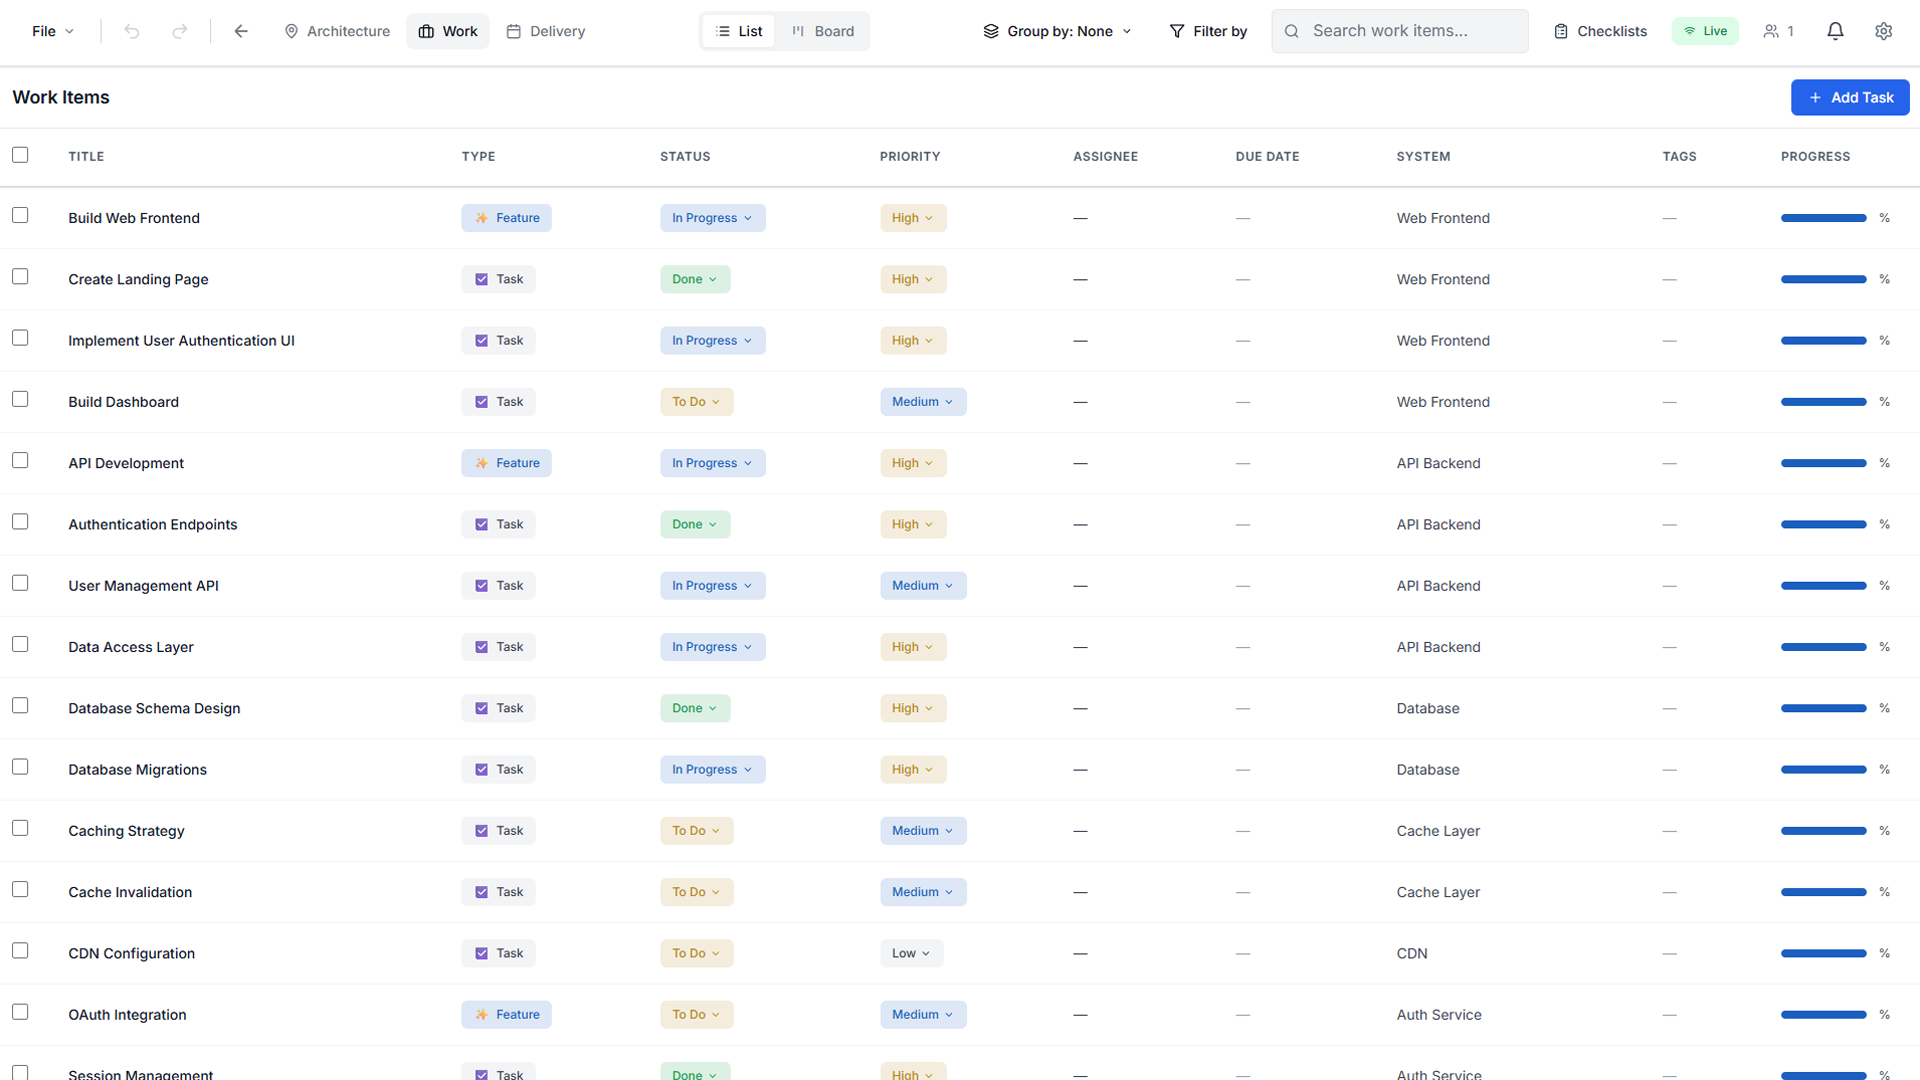Tick the checkbox next to Caching Strategy
1920x1080 pixels.
pos(21,827)
